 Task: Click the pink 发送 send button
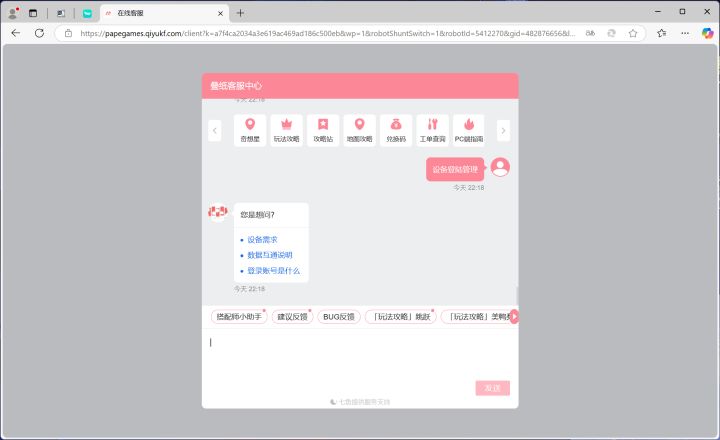coord(493,388)
